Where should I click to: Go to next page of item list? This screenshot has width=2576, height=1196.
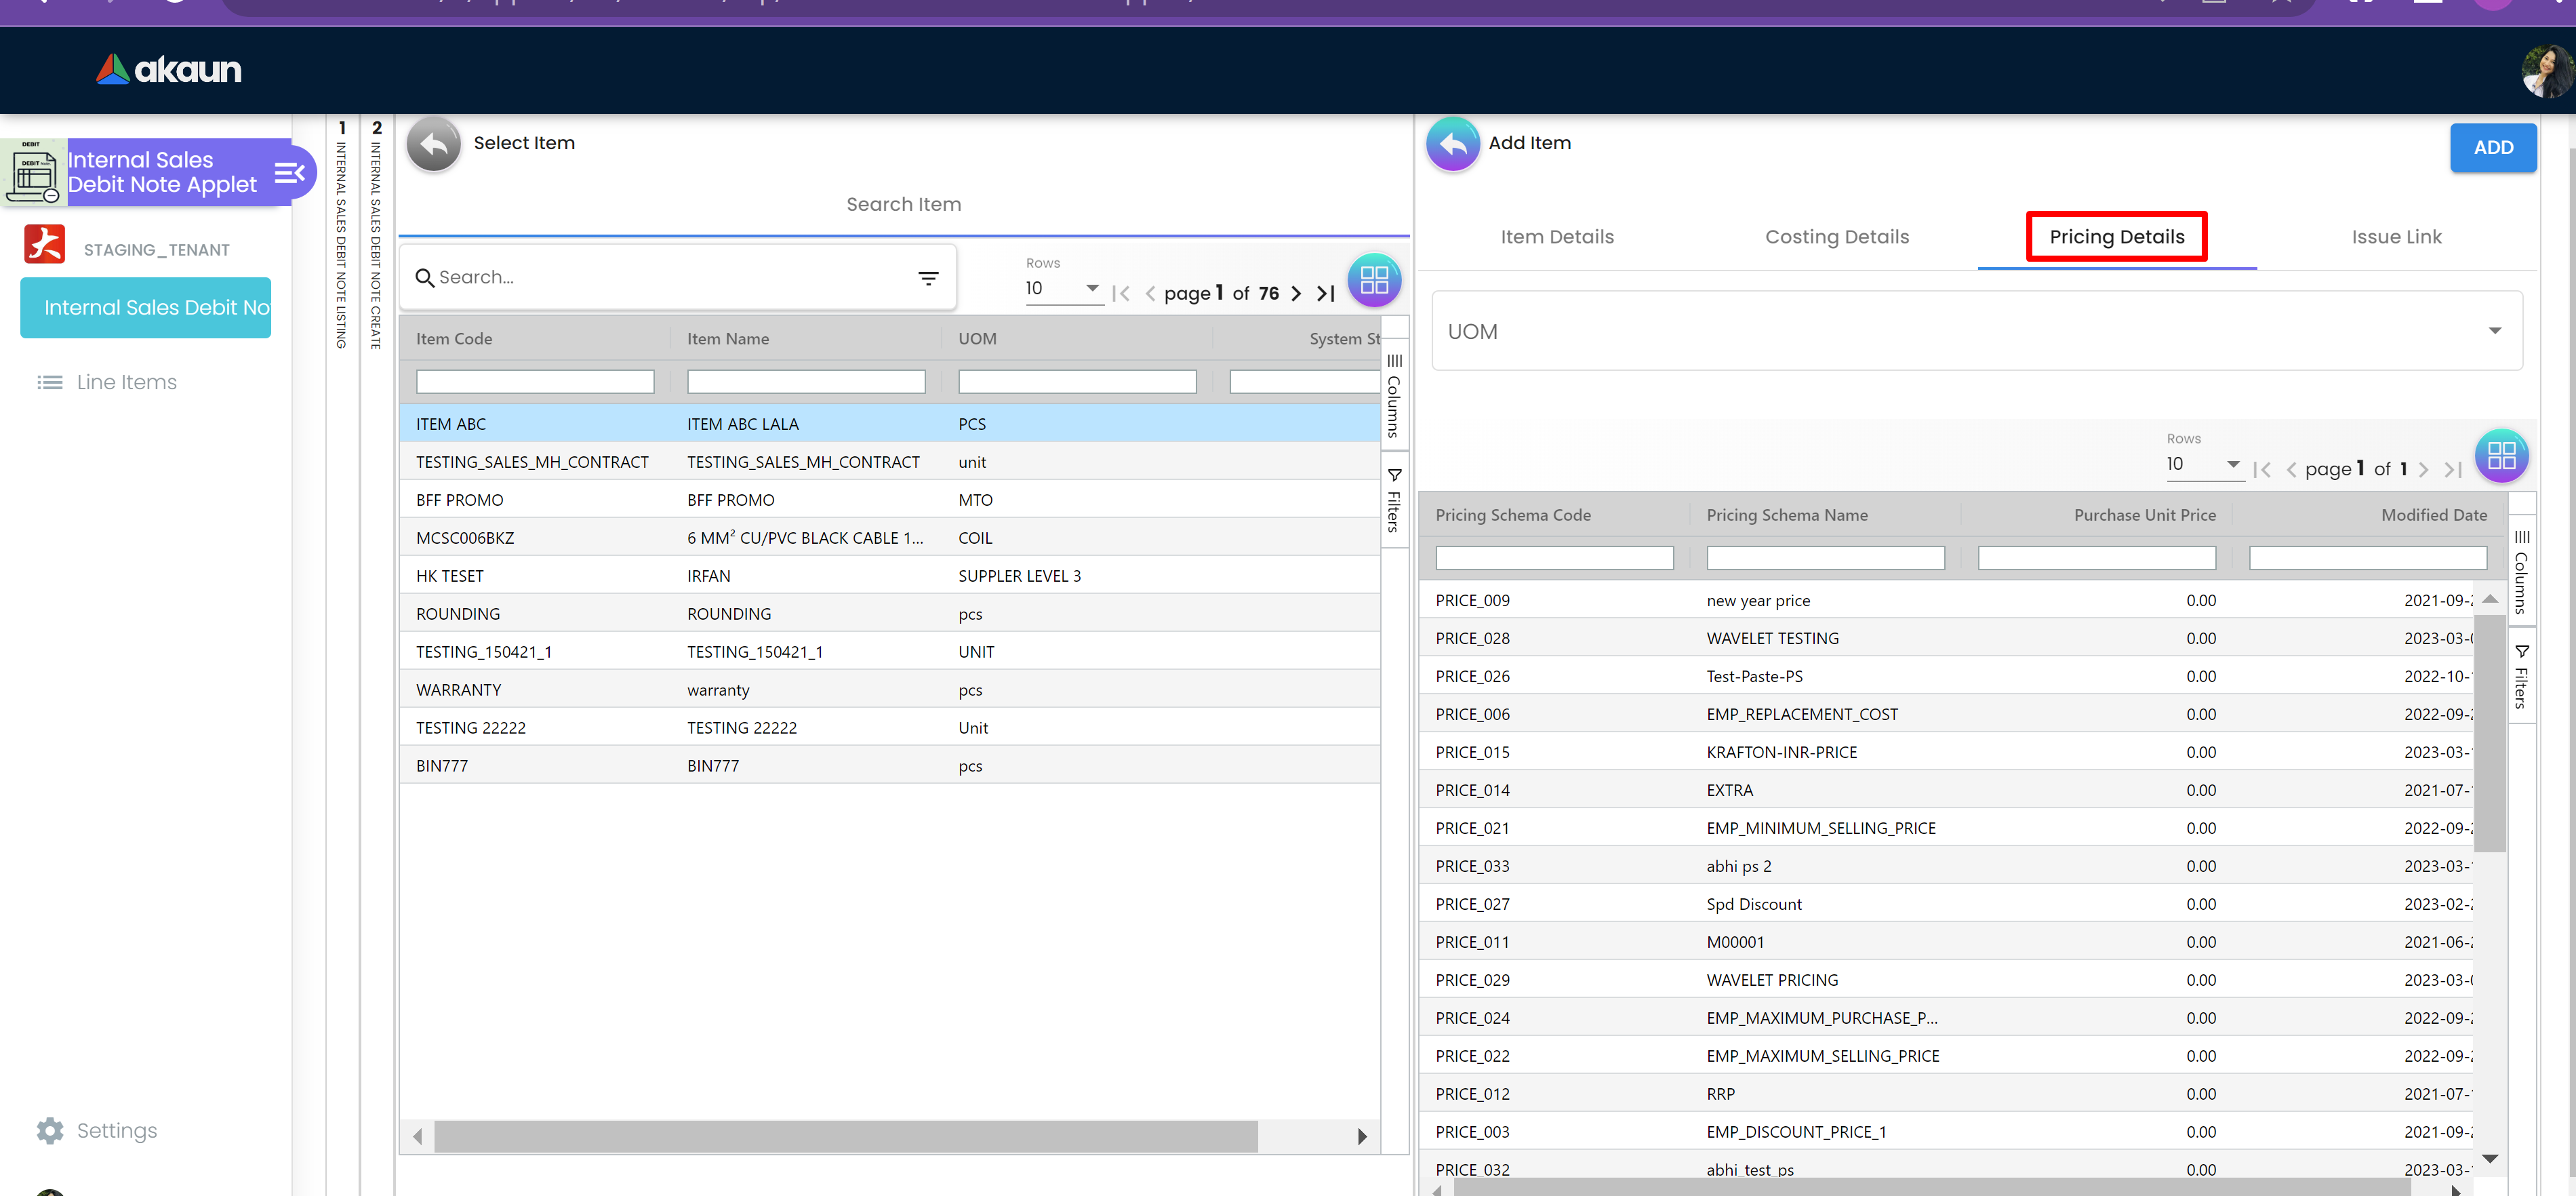1296,294
